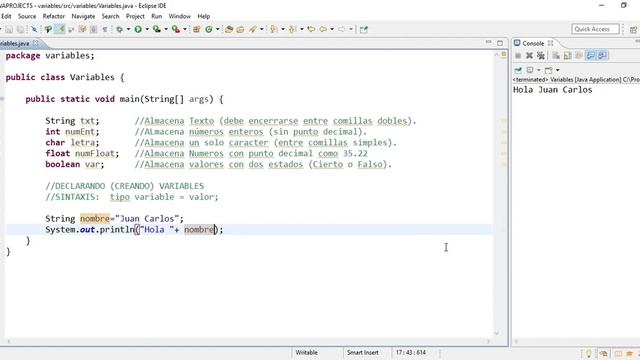The height and width of the screenshot is (360, 640).
Task: Open the Run button dropdown arrow
Action: tap(147, 29)
